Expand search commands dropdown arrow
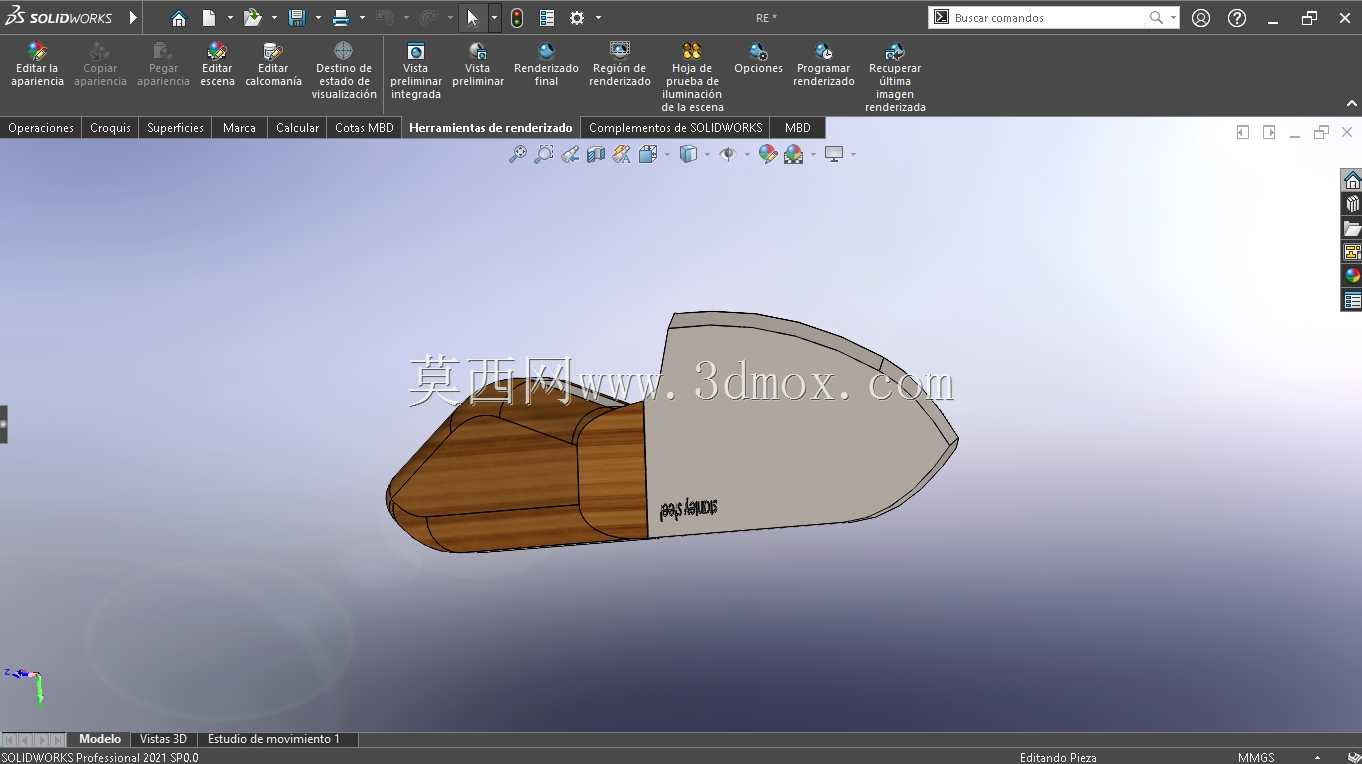This screenshot has height=764, width=1362. tap(1173, 18)
